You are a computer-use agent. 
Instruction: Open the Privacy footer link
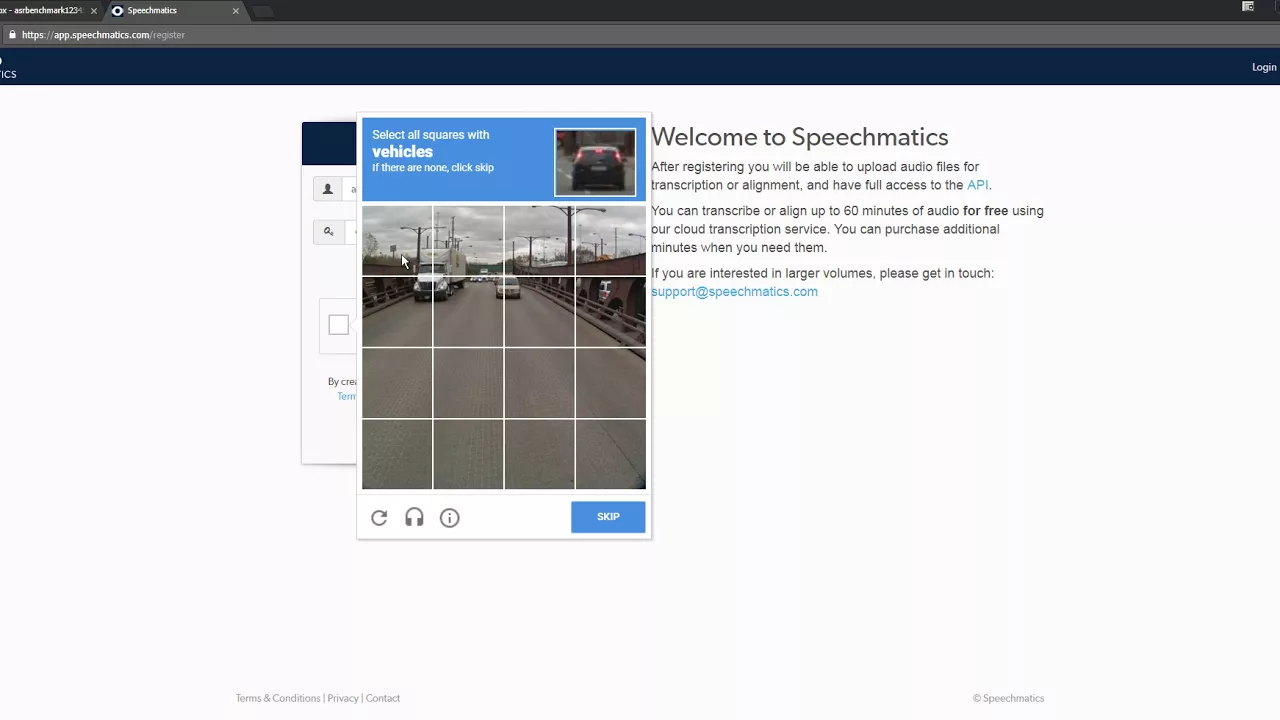343,698
